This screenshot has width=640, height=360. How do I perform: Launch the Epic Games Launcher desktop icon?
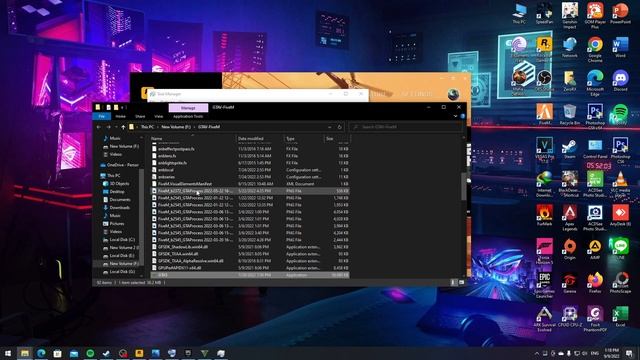544,285
